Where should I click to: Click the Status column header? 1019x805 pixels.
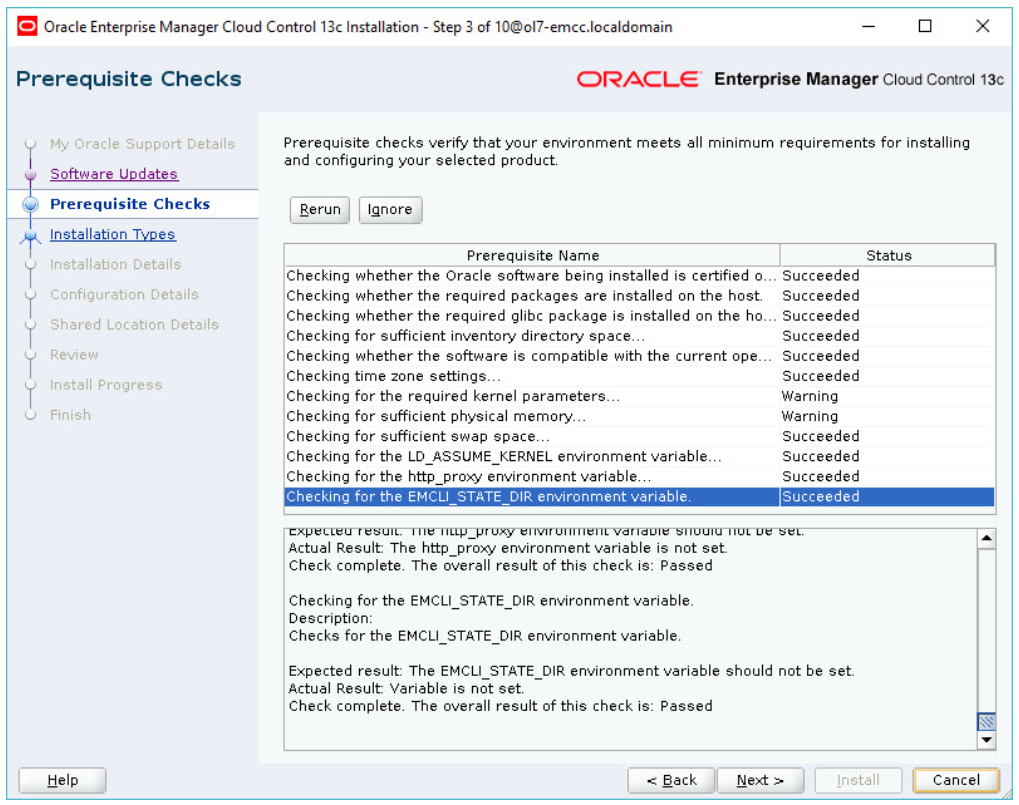[x=888, y=255]
